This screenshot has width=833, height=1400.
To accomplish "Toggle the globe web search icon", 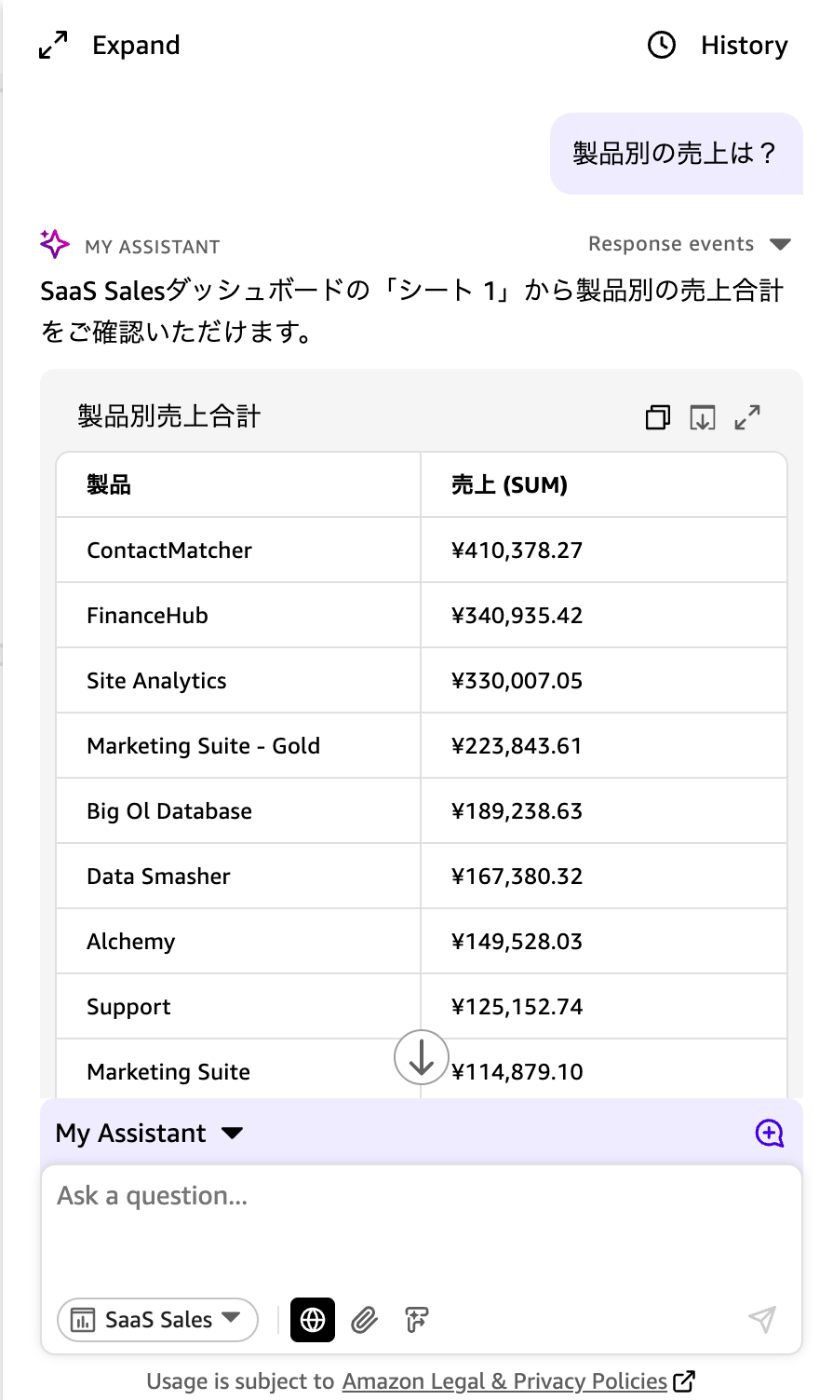I will 313,1320.
